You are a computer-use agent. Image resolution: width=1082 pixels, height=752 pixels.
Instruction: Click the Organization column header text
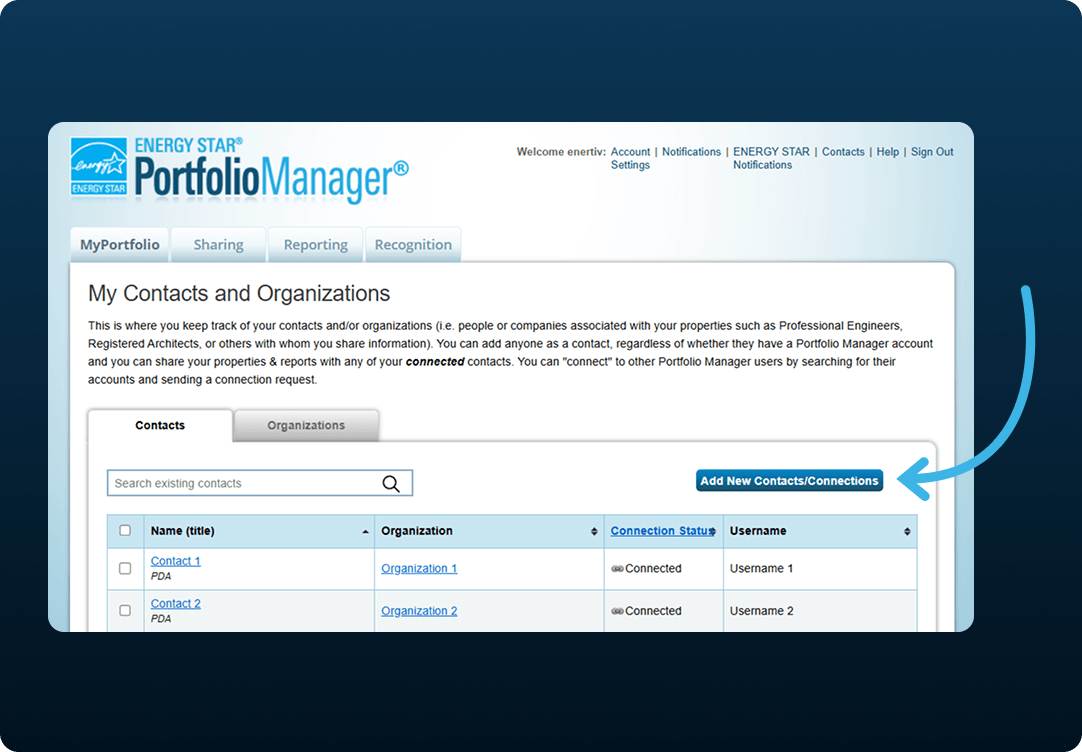coord(417,531)
